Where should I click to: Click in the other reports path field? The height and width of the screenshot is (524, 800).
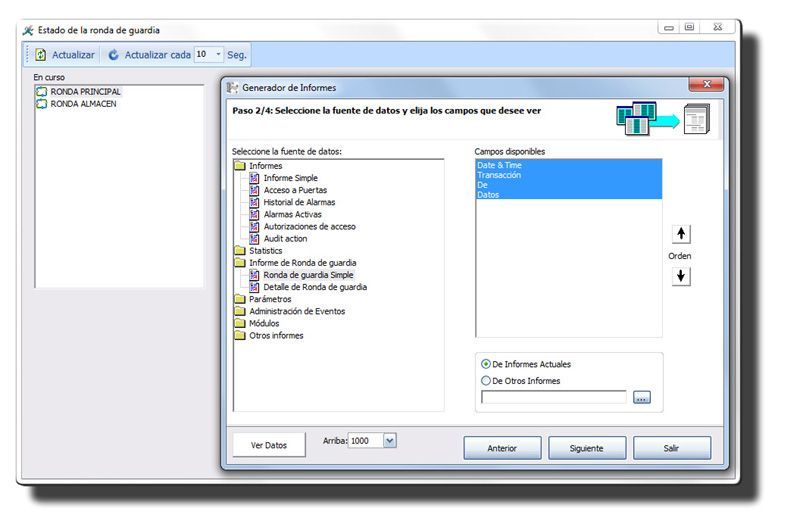coord(554,397)
